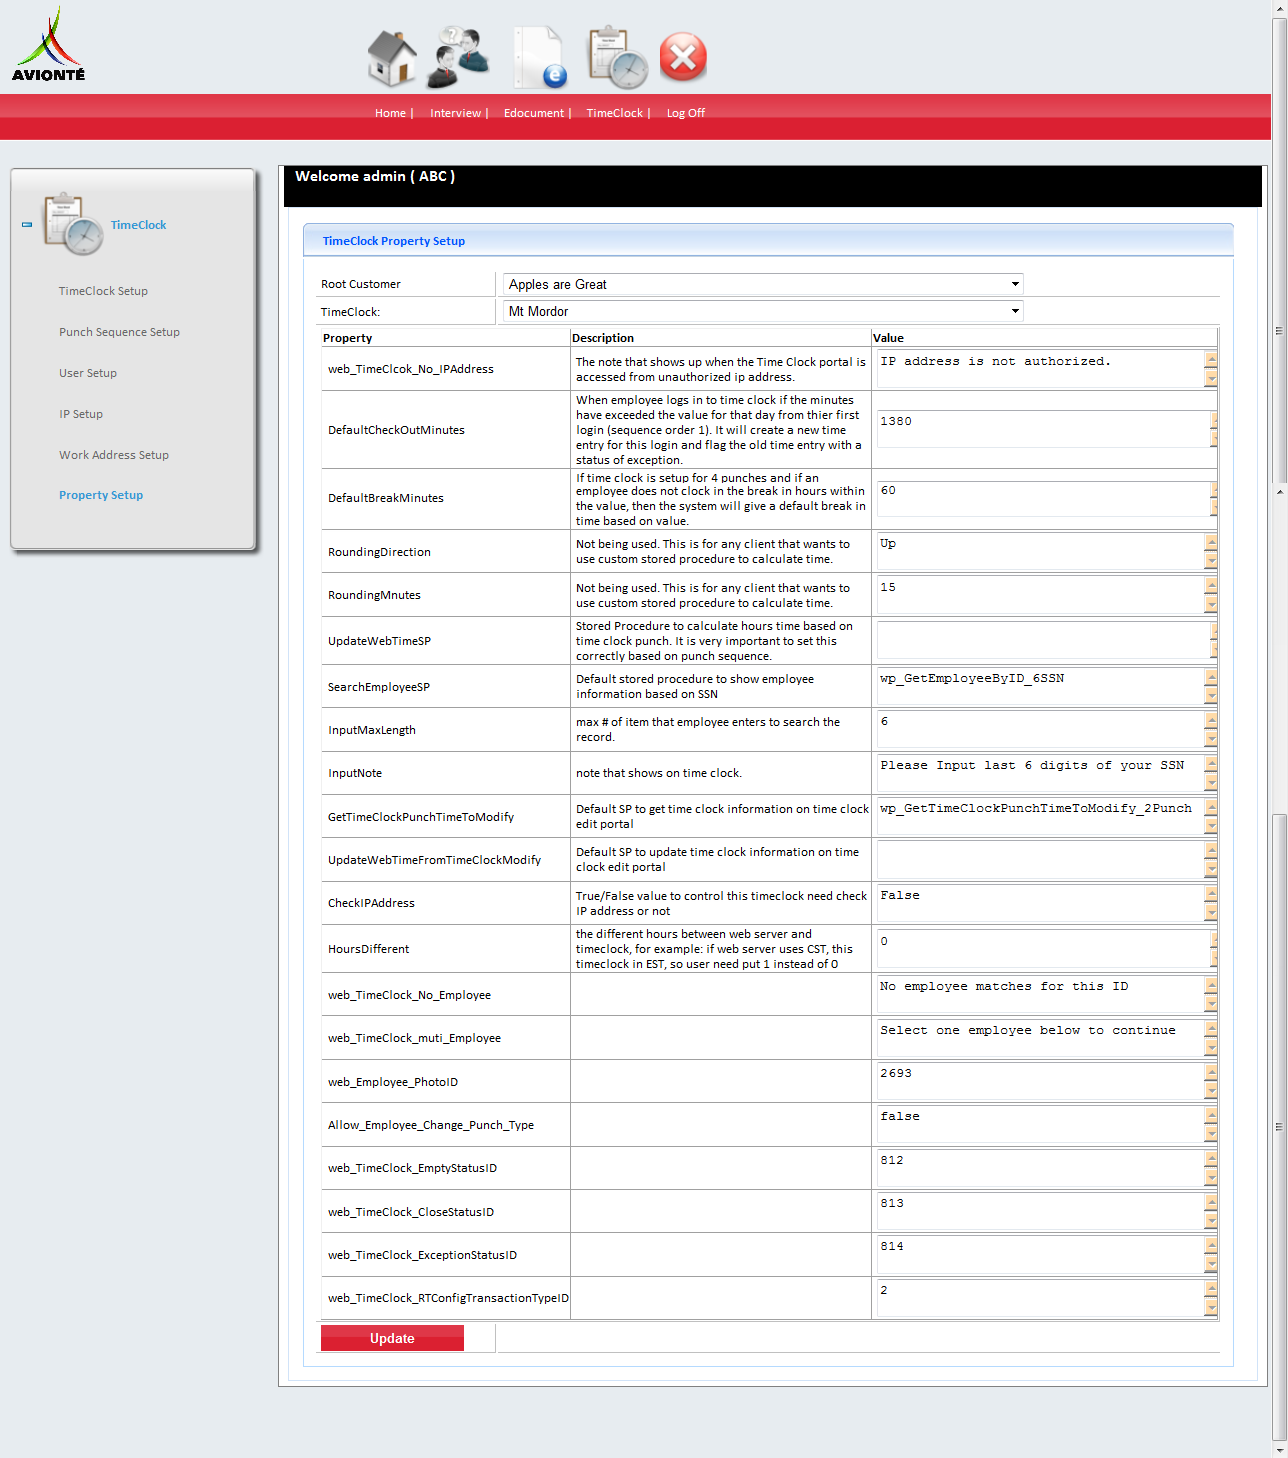The height and width of the screenshot is (1458, 1288).
Task: Open User Setup in sidebar
Action: click(x=88, y=373)
